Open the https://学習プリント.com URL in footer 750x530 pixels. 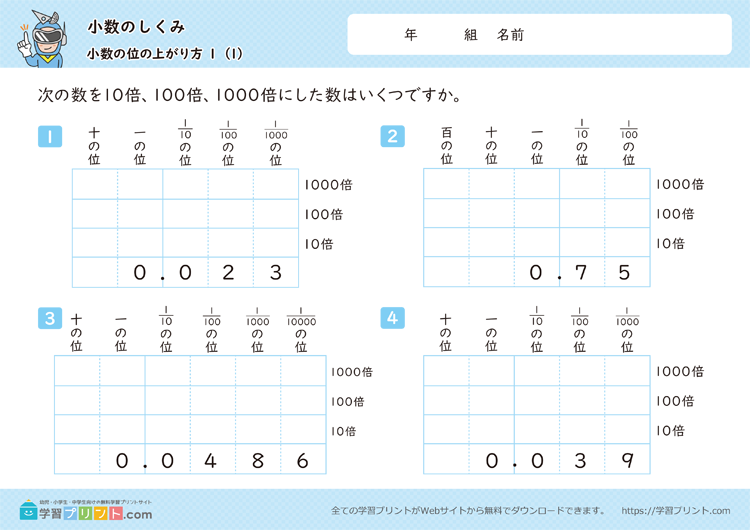[x=676, y=511]
